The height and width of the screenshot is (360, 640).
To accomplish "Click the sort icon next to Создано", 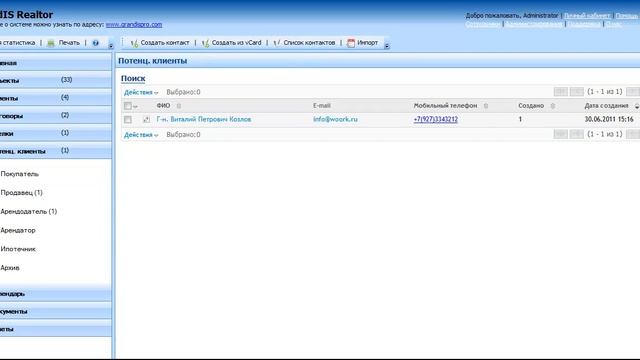I will (x=553, y=106).
